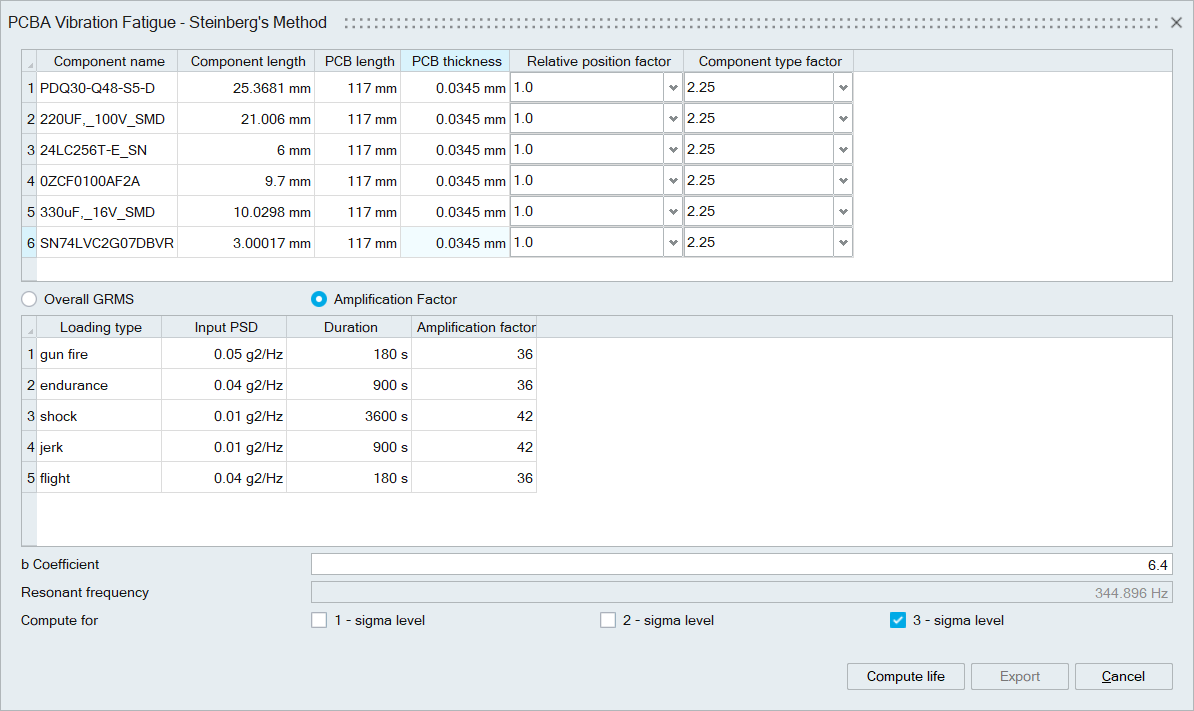Viewport: 1194px width, 711px height.
Task: Expand Component type factor dropdown for 0ZCF0100AF2A
Action: point(843,181)
